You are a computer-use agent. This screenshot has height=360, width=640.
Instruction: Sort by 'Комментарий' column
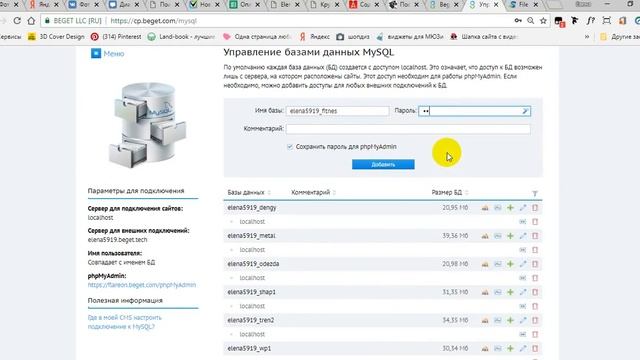[x=313, y=193]
